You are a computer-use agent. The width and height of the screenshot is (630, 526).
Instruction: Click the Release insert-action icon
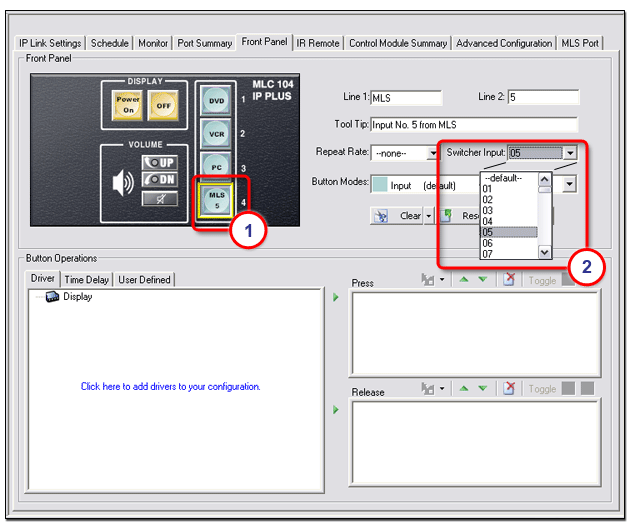[x=428, y=388]
